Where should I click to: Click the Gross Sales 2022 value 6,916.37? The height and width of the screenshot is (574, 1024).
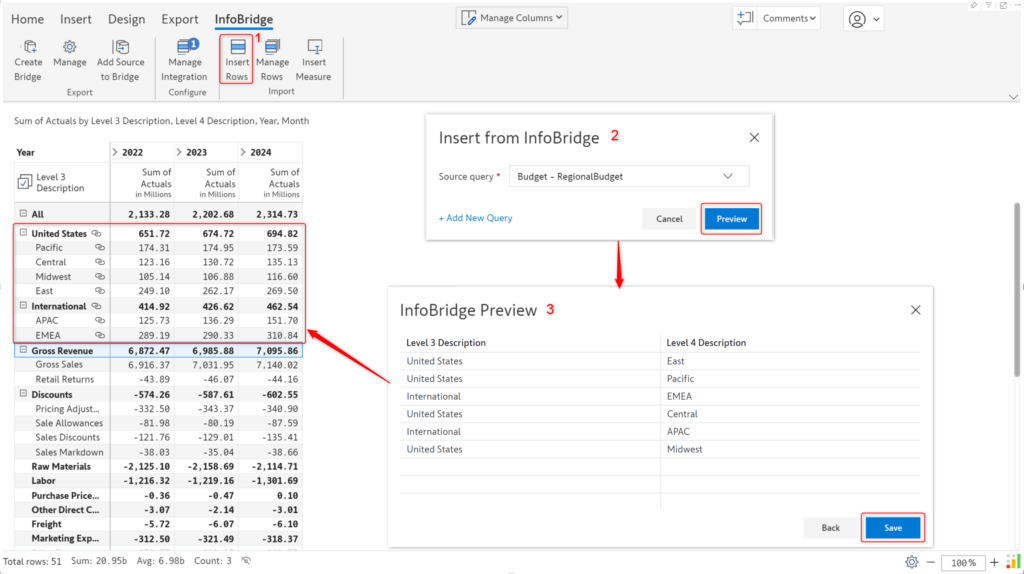[x=149, y=364]
